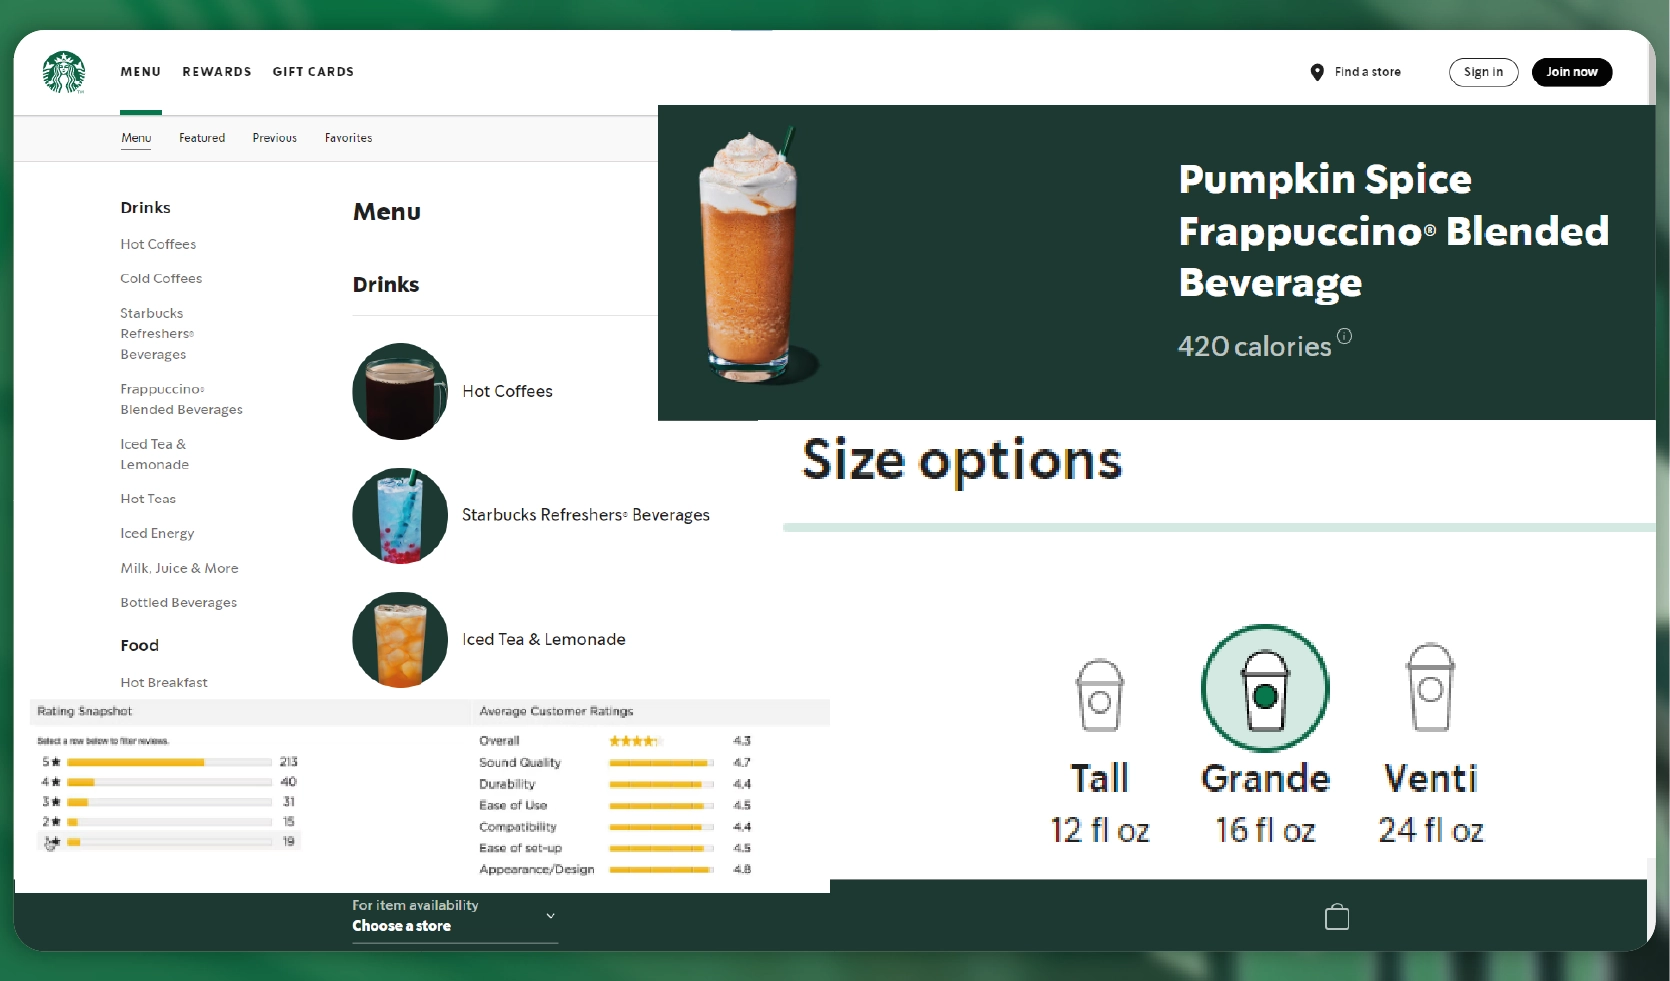Screen dimensions: 1670x981
Task: Open the REWARDS top navigation item
Action: (217, 72)
